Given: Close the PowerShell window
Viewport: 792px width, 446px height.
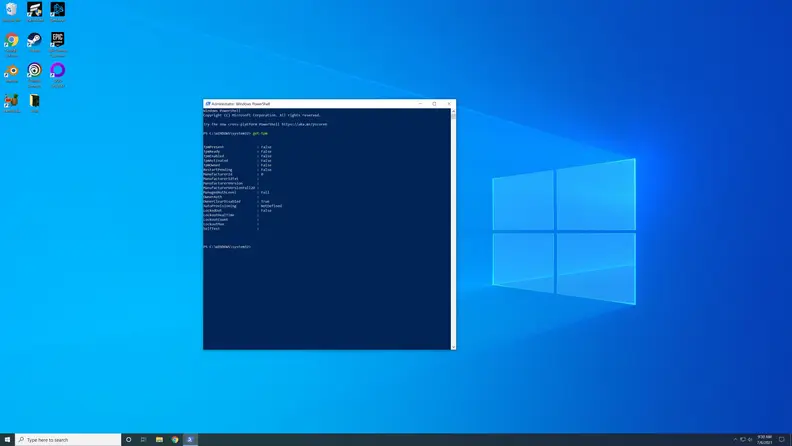Looking at the screenshot, I should [449, 104].
